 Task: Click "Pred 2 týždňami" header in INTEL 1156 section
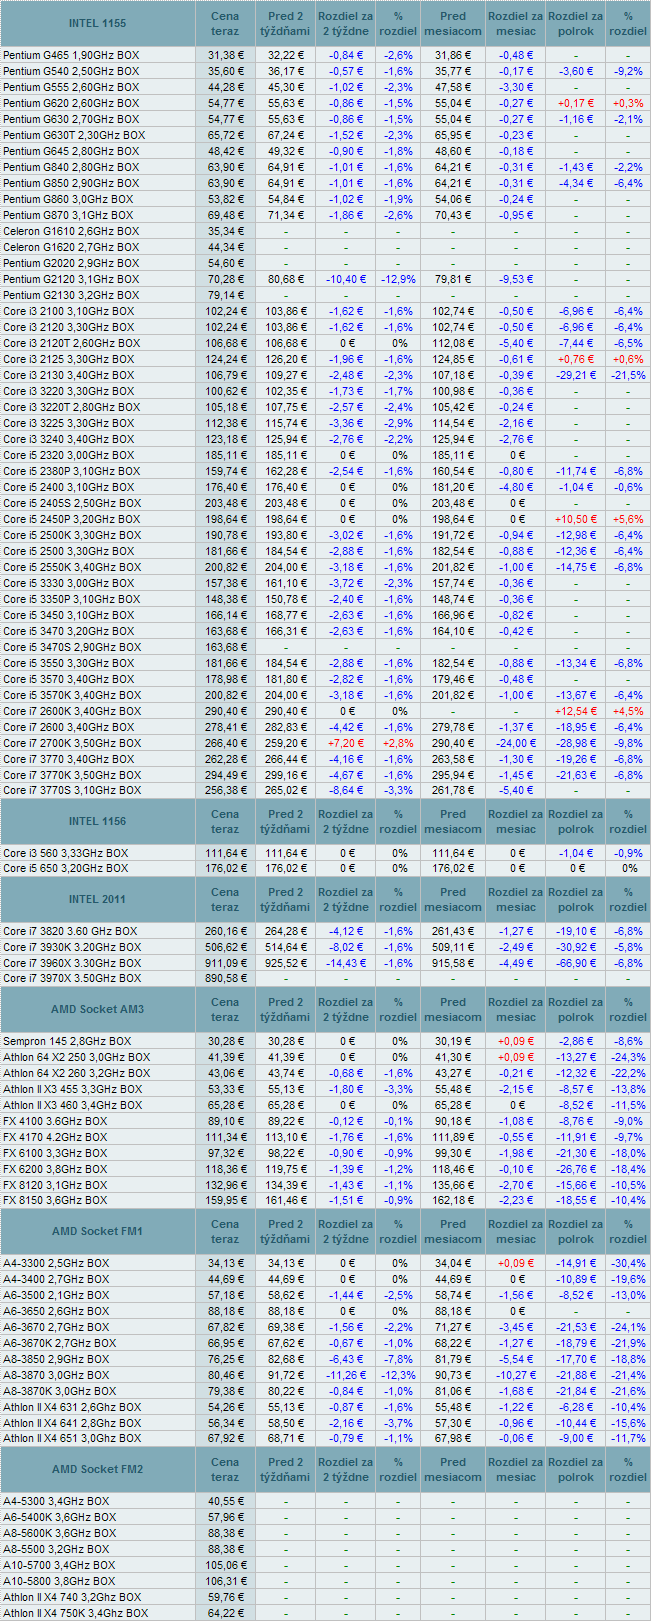click(285, 821)
